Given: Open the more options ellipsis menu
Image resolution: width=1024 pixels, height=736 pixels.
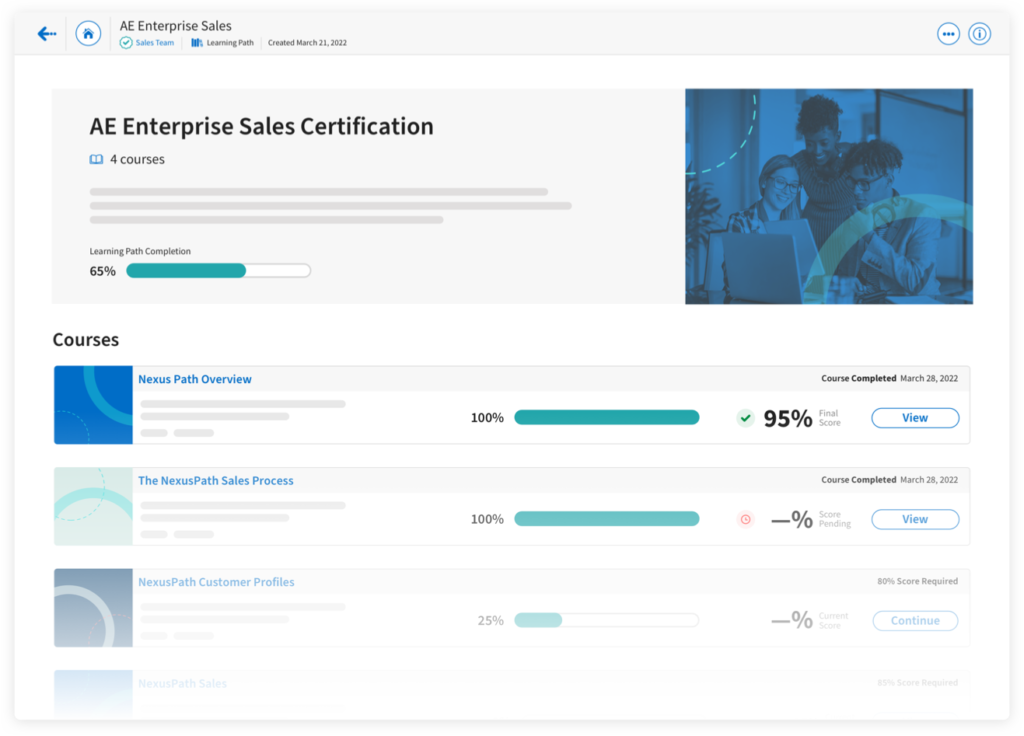Looking at the screenshot, I should tap(948, 34).
